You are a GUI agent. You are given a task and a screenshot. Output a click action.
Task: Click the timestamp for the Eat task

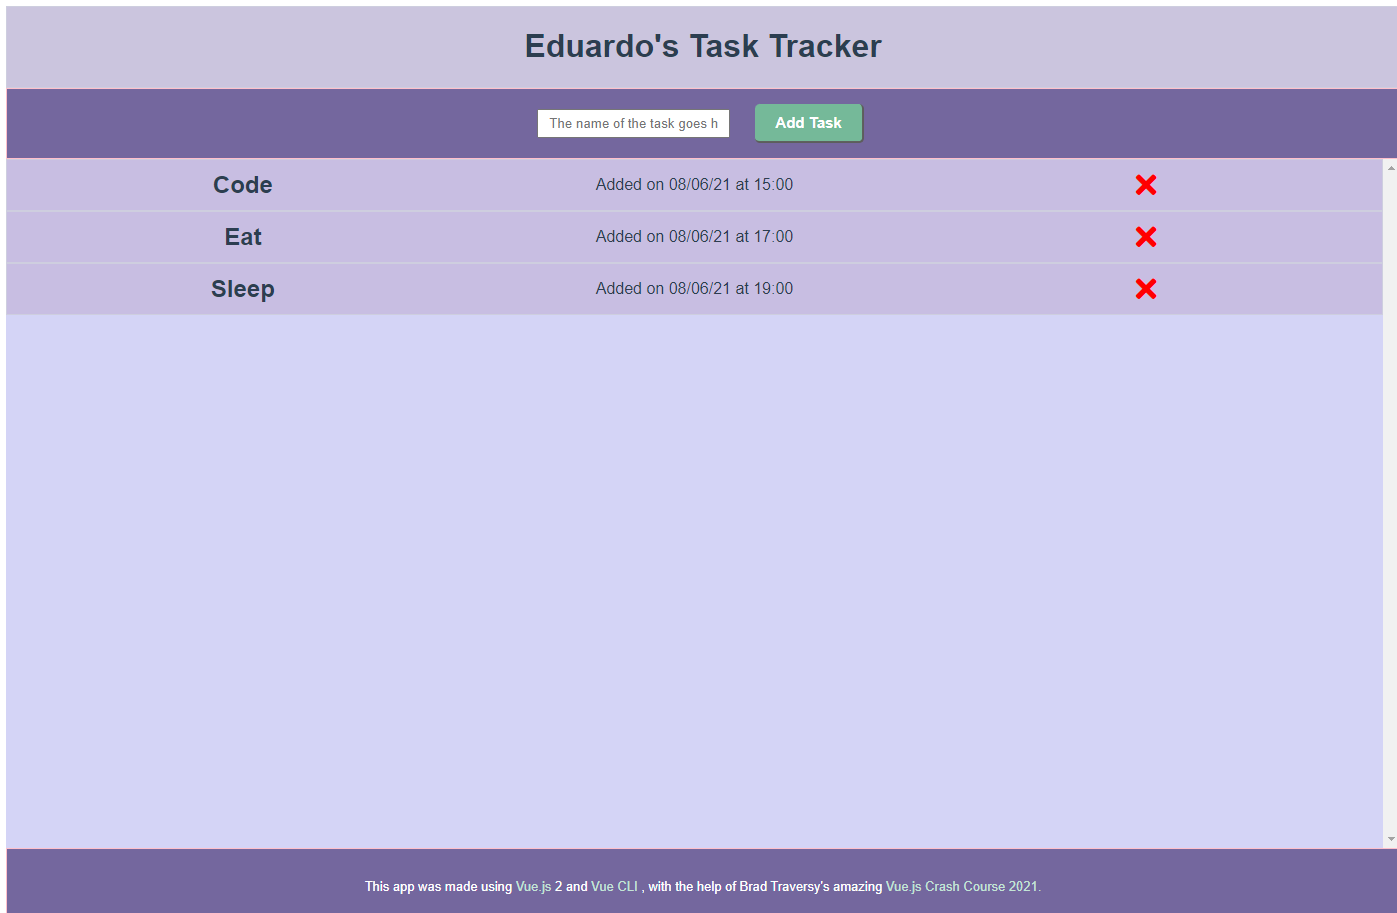coord(694,236)
